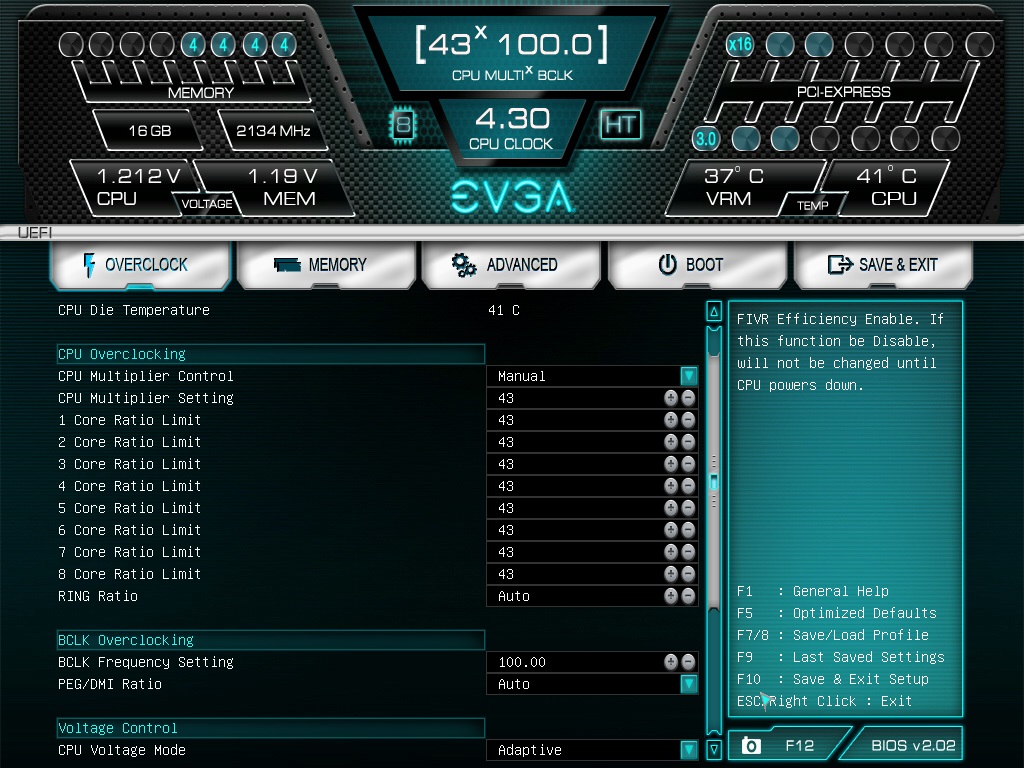
Task: Click the BIOS v2.02 version label
Action: pyautogui.click(x=913, y=745)
